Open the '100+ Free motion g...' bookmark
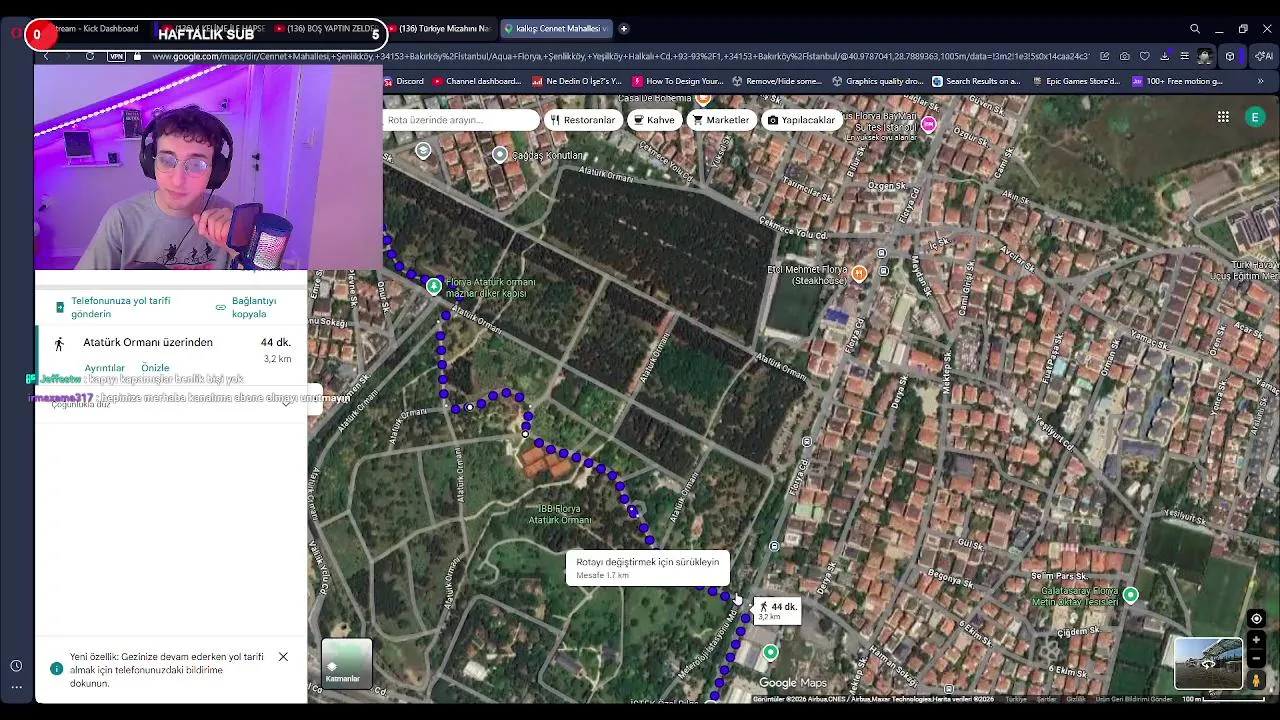Image resolution: width=1280 pixels, height=720 pixels. [x=1178, y=81]
